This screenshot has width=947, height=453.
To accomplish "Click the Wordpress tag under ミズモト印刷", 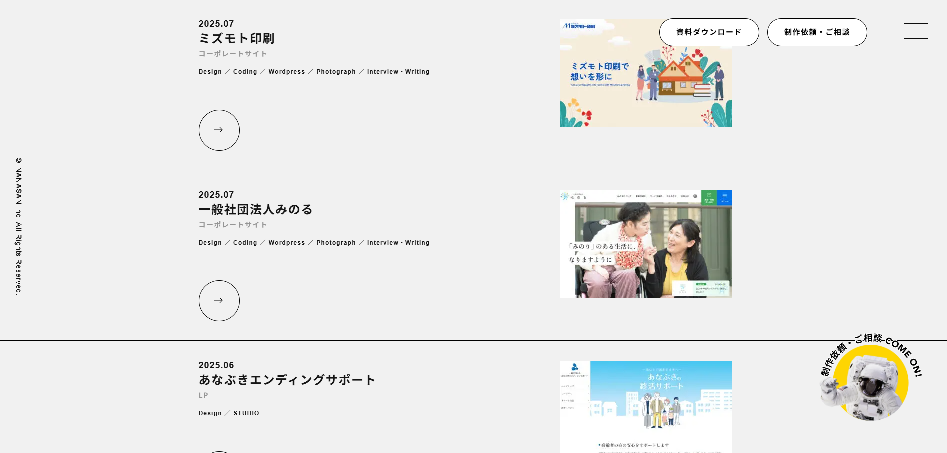I will 286,72.
